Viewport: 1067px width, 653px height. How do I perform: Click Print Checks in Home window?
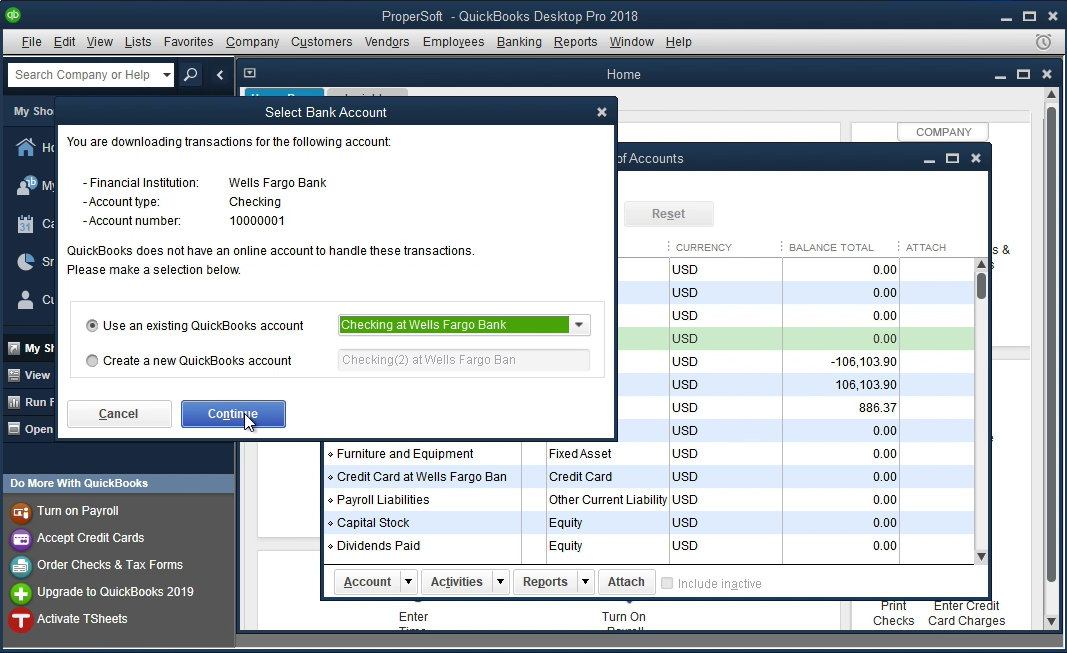click(x=893, y=613)
